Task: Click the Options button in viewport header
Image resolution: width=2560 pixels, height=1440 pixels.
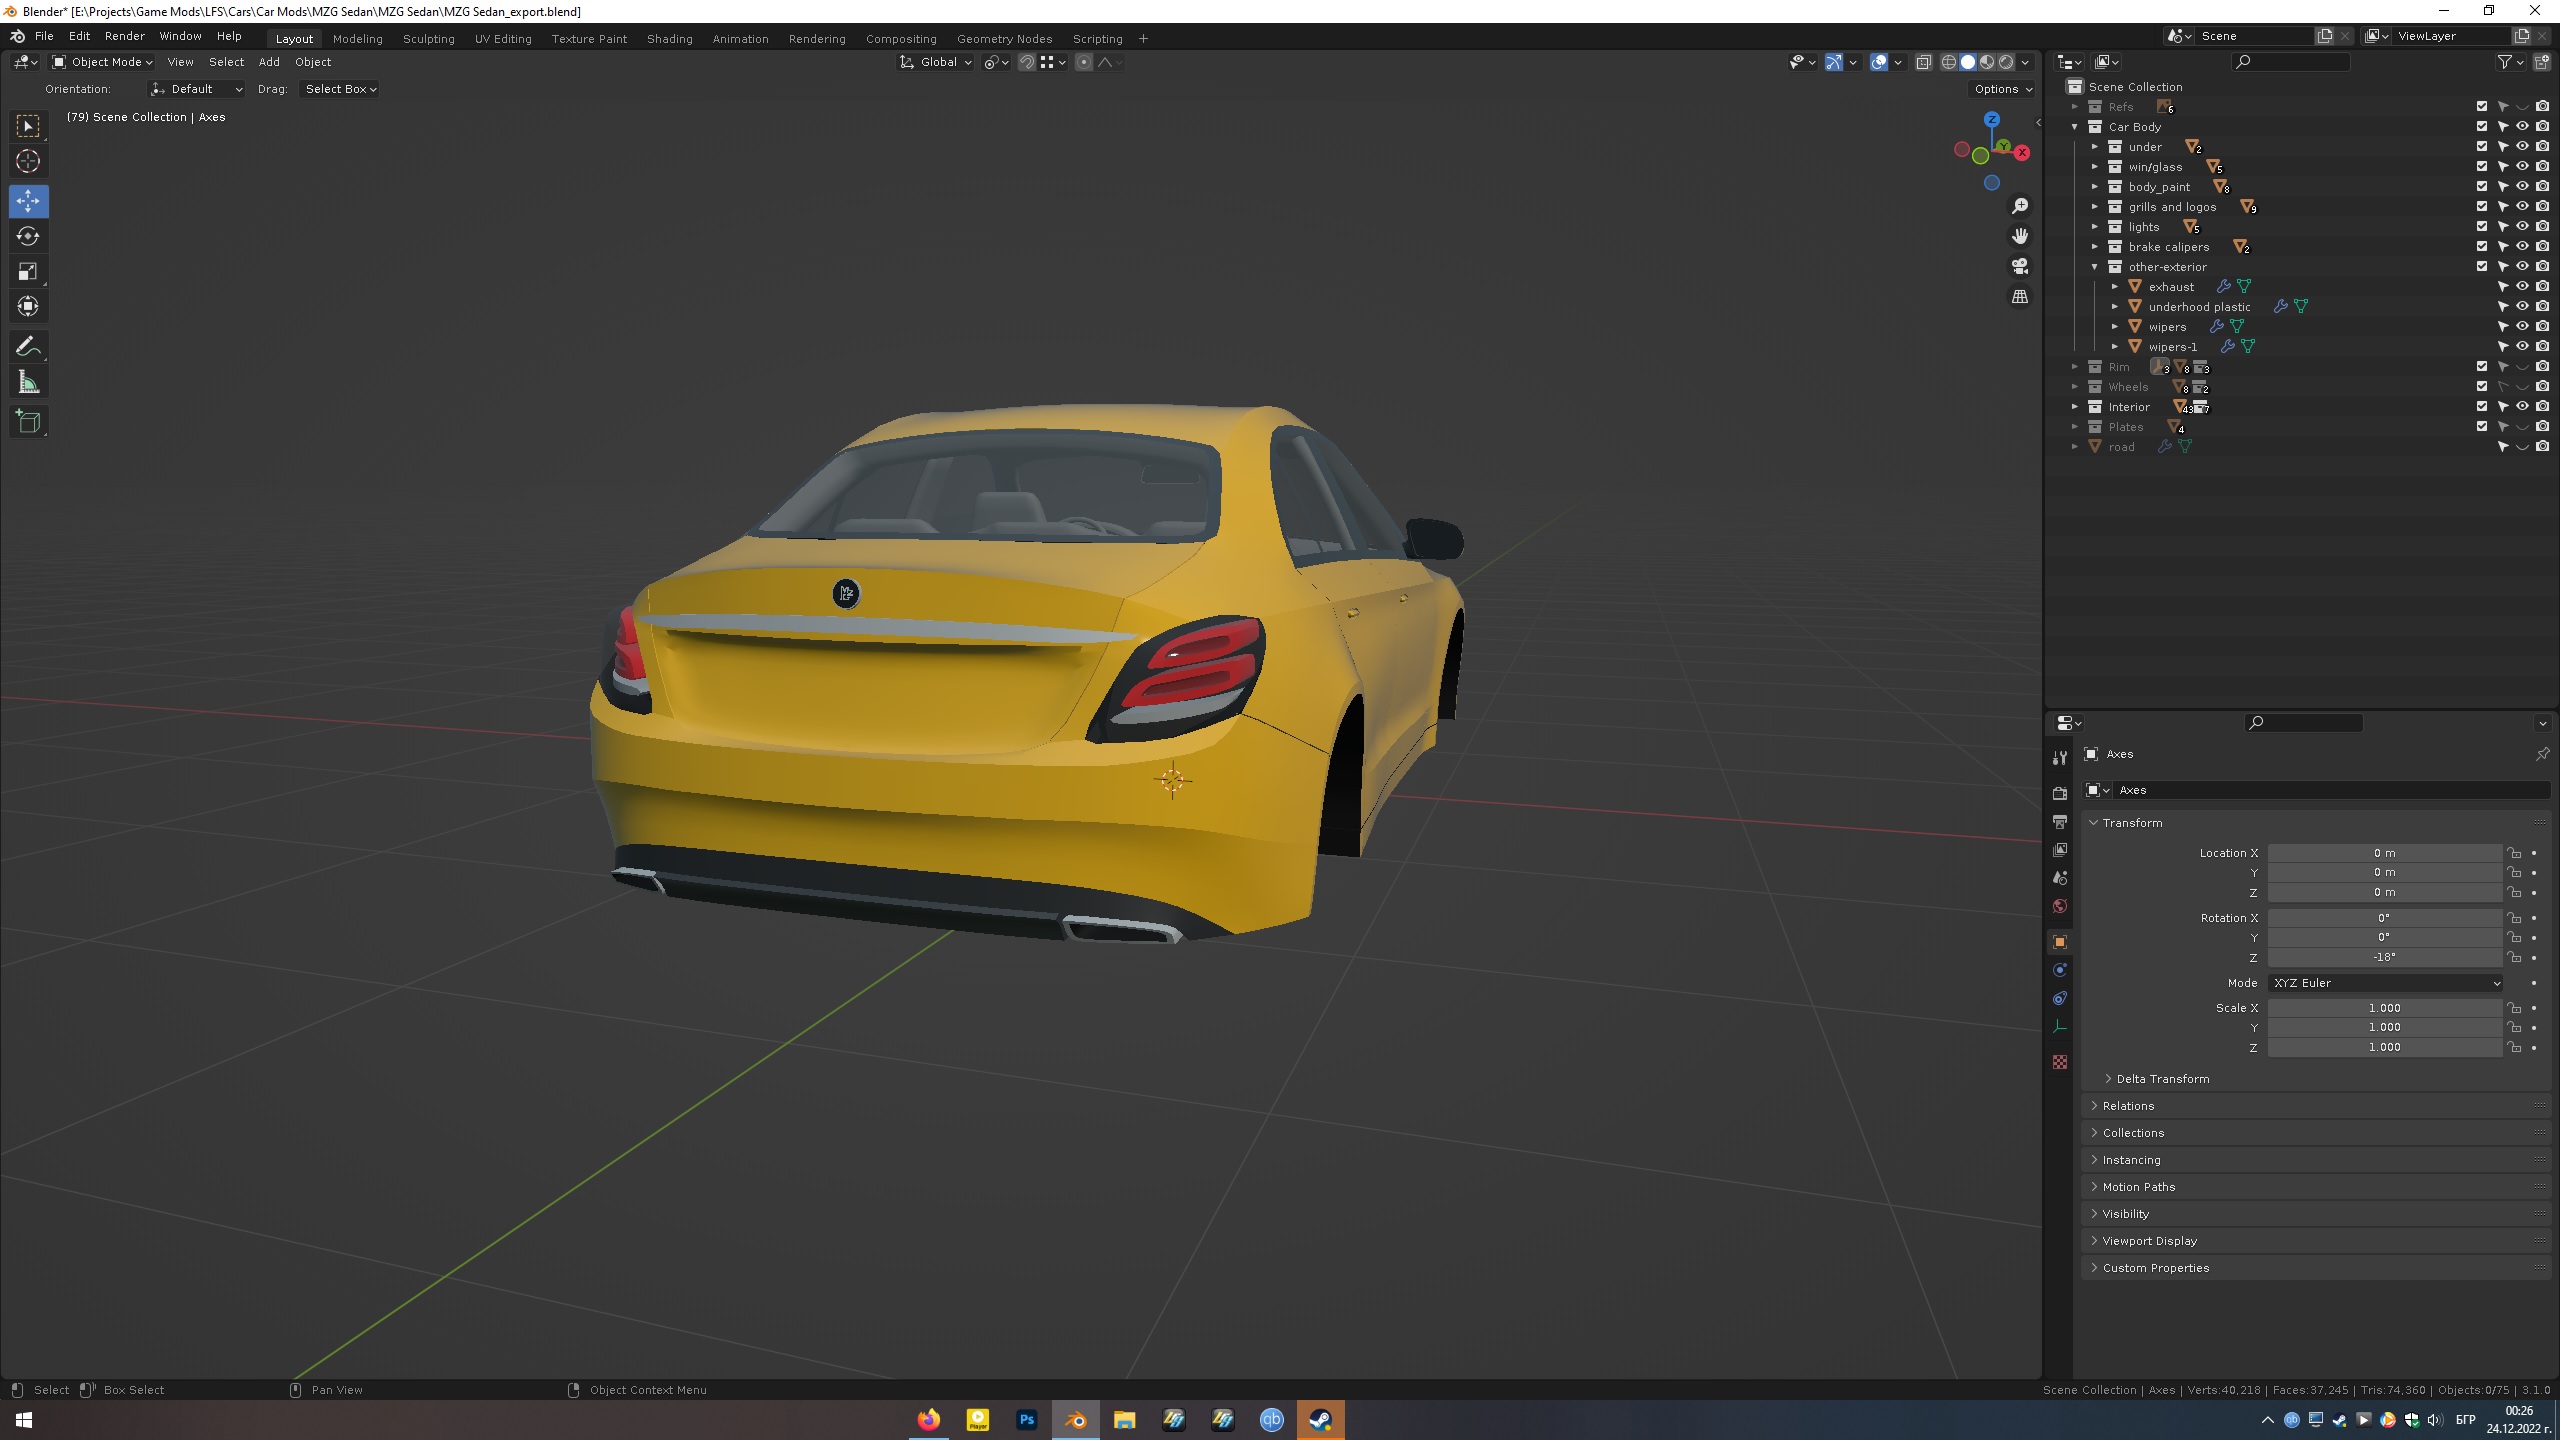Action: (x=2002, y=89)
